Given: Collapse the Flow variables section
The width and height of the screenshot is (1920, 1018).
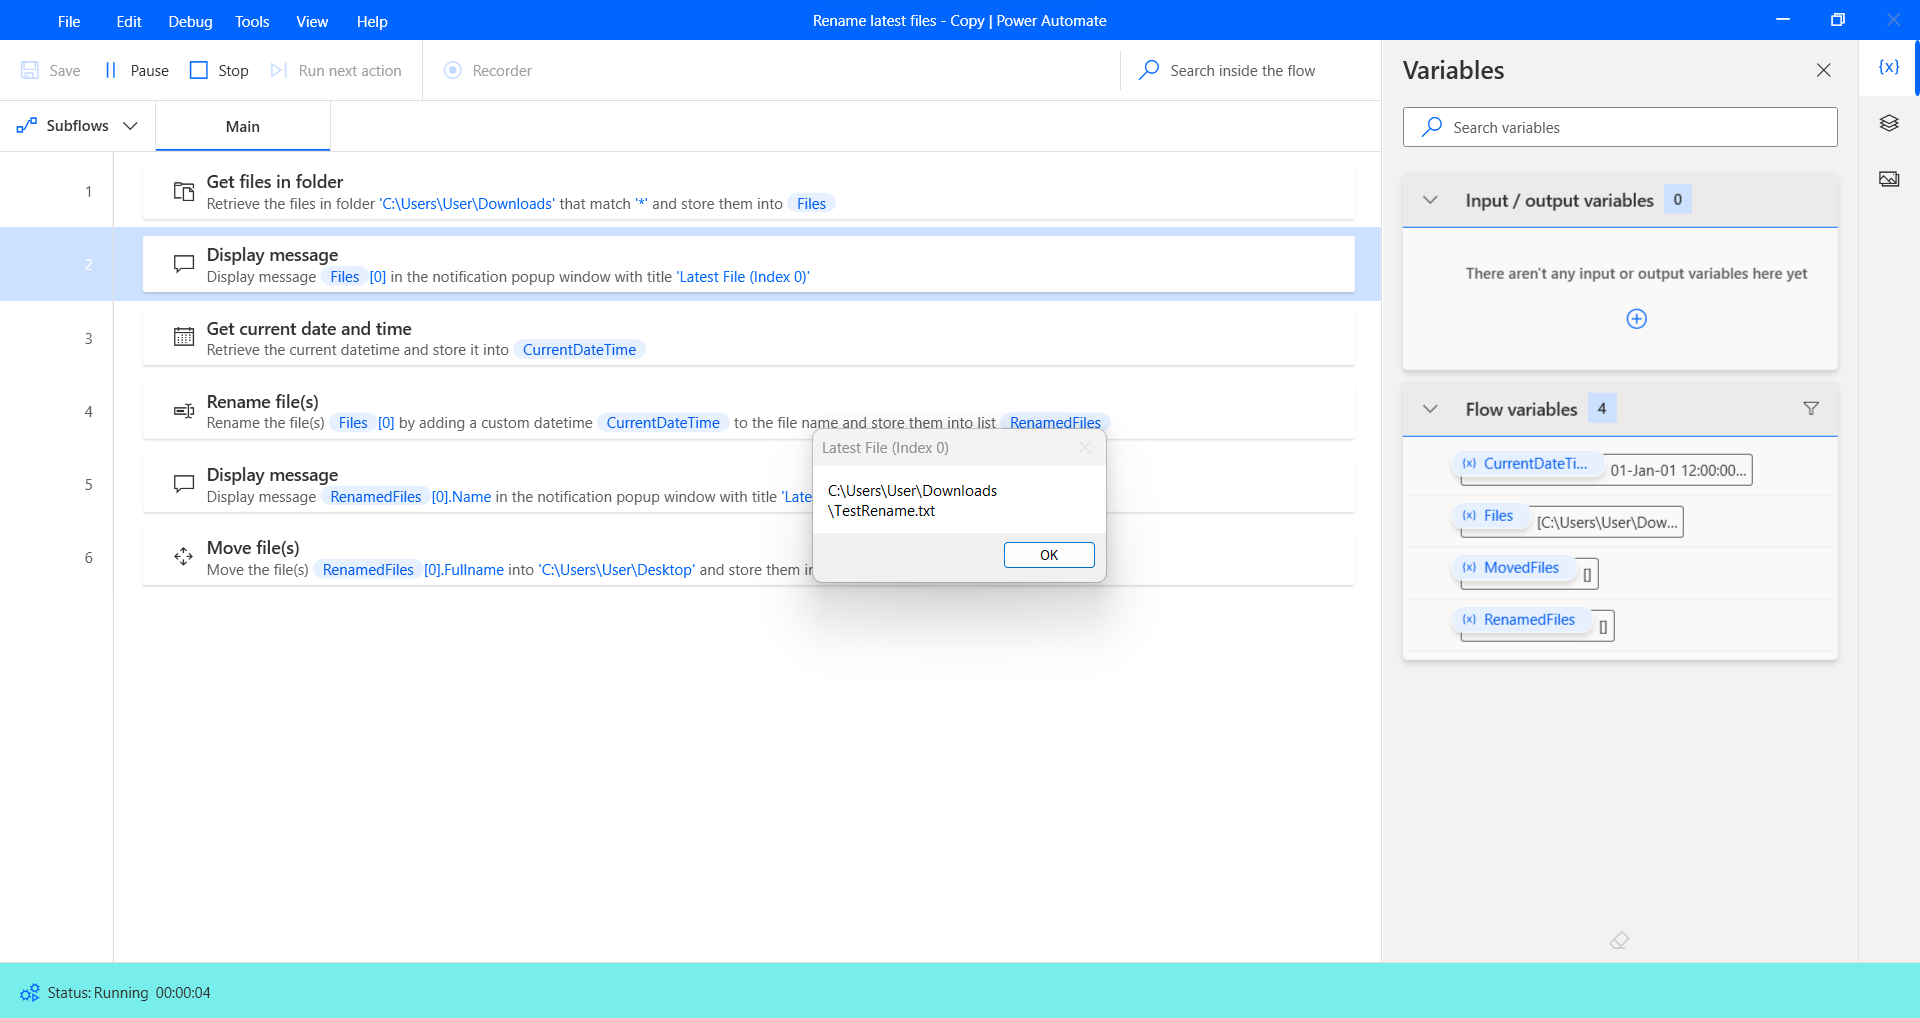Looking at the screenshot, I should [1431, 408].
